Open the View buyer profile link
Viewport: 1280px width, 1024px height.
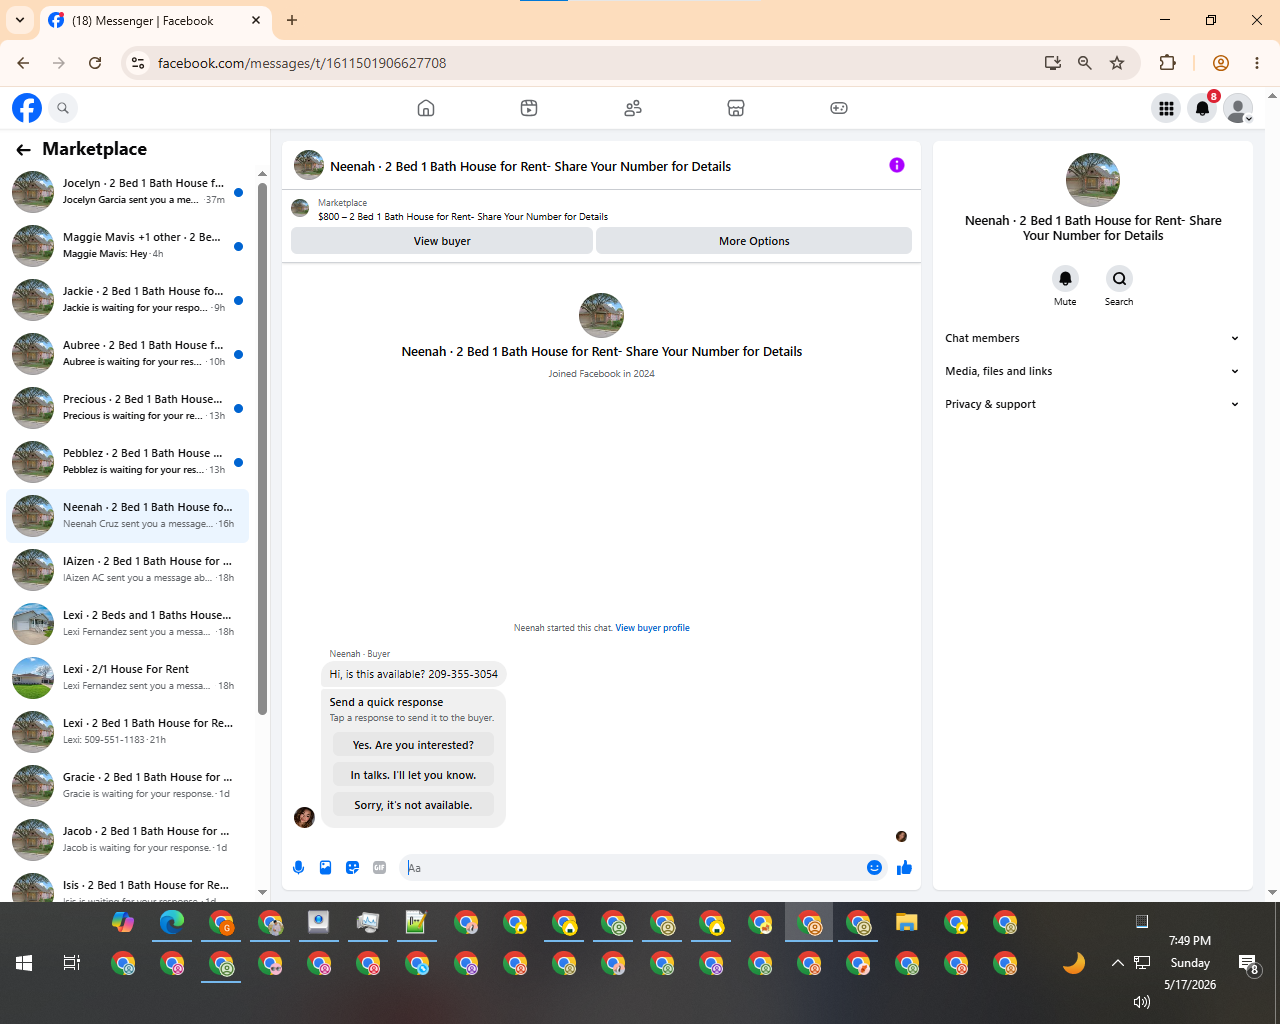tap(652, 628)
